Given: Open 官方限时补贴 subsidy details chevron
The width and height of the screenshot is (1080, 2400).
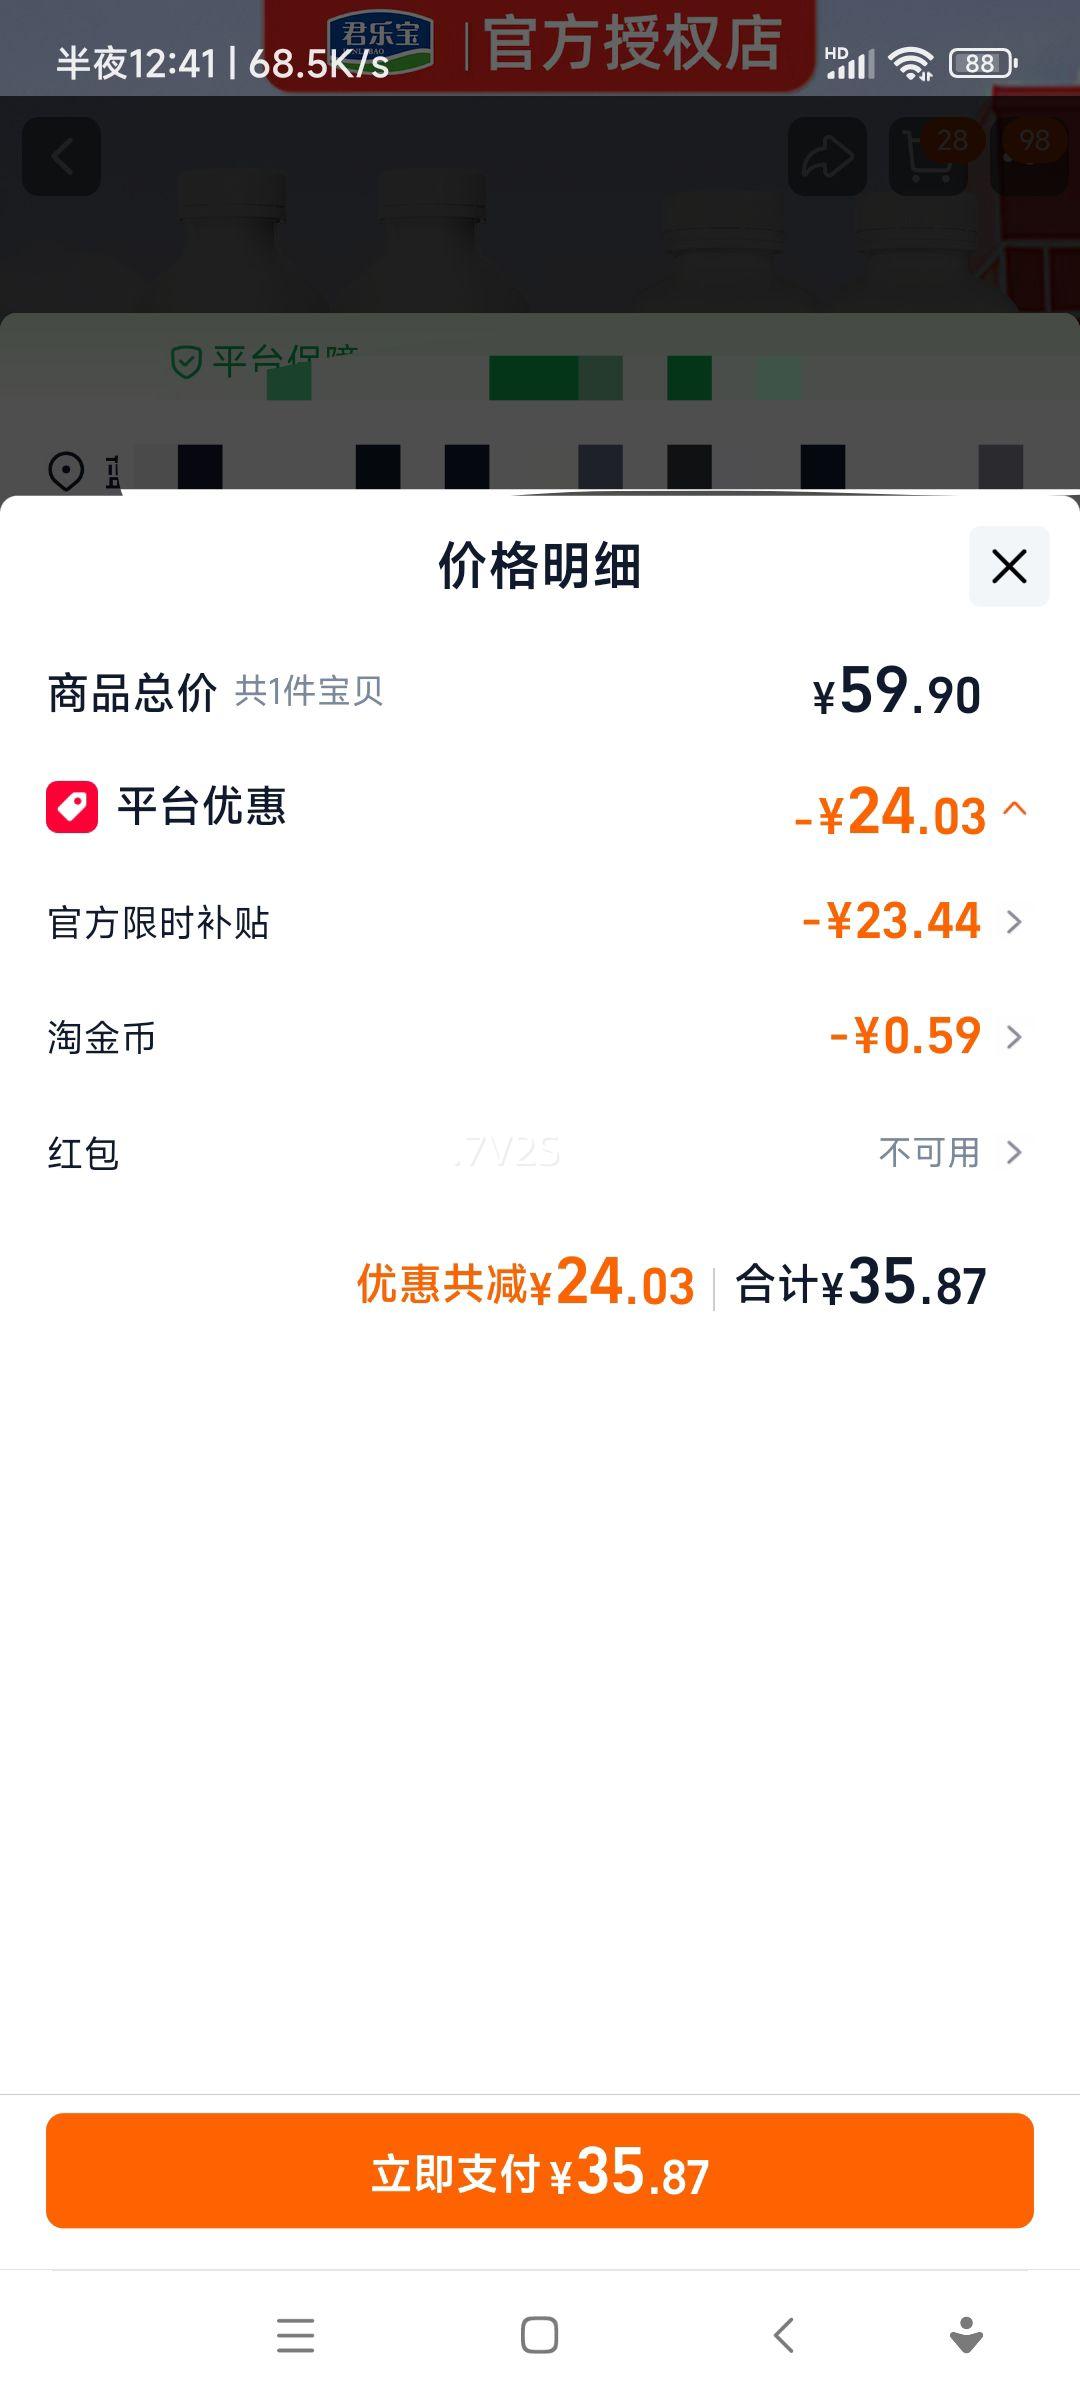Looking at the screenshot, I should point(1014,921).
